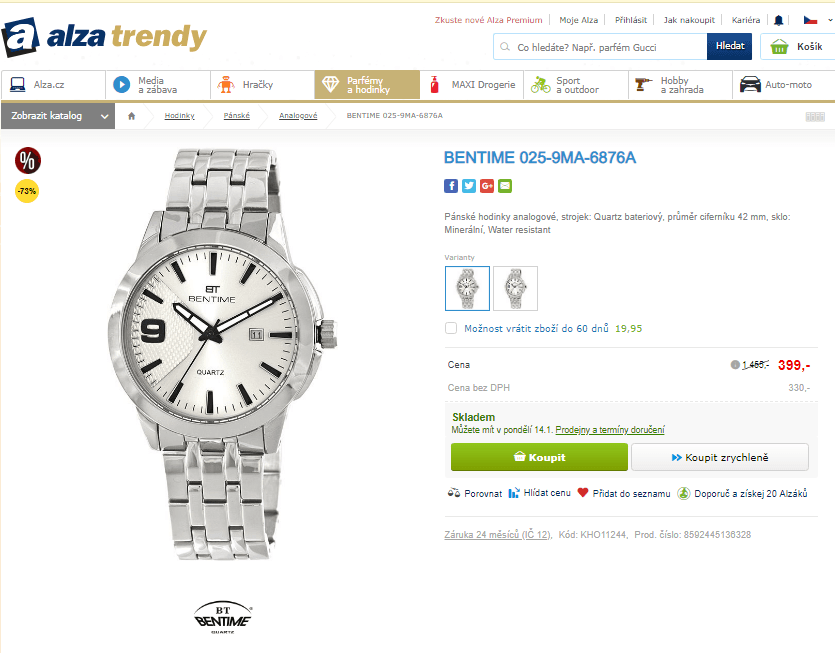Image resolution: width=835 pixels, height=653 pixels.
Task: Click the Koupit zrychleně button
Action: click(719, 457)
